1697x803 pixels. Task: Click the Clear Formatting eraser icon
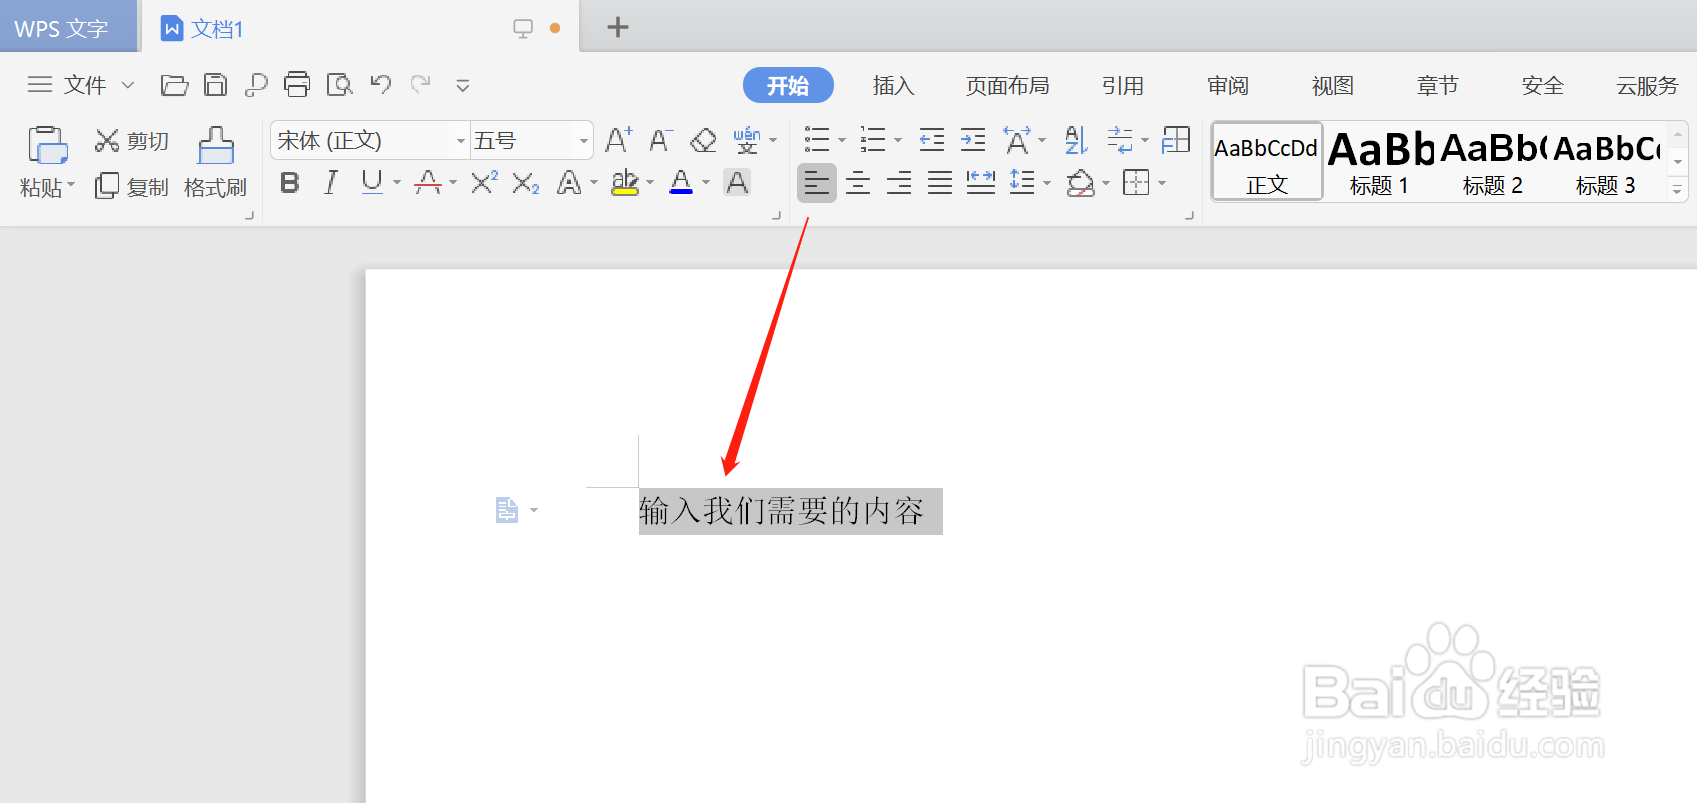tap(703, 140)
